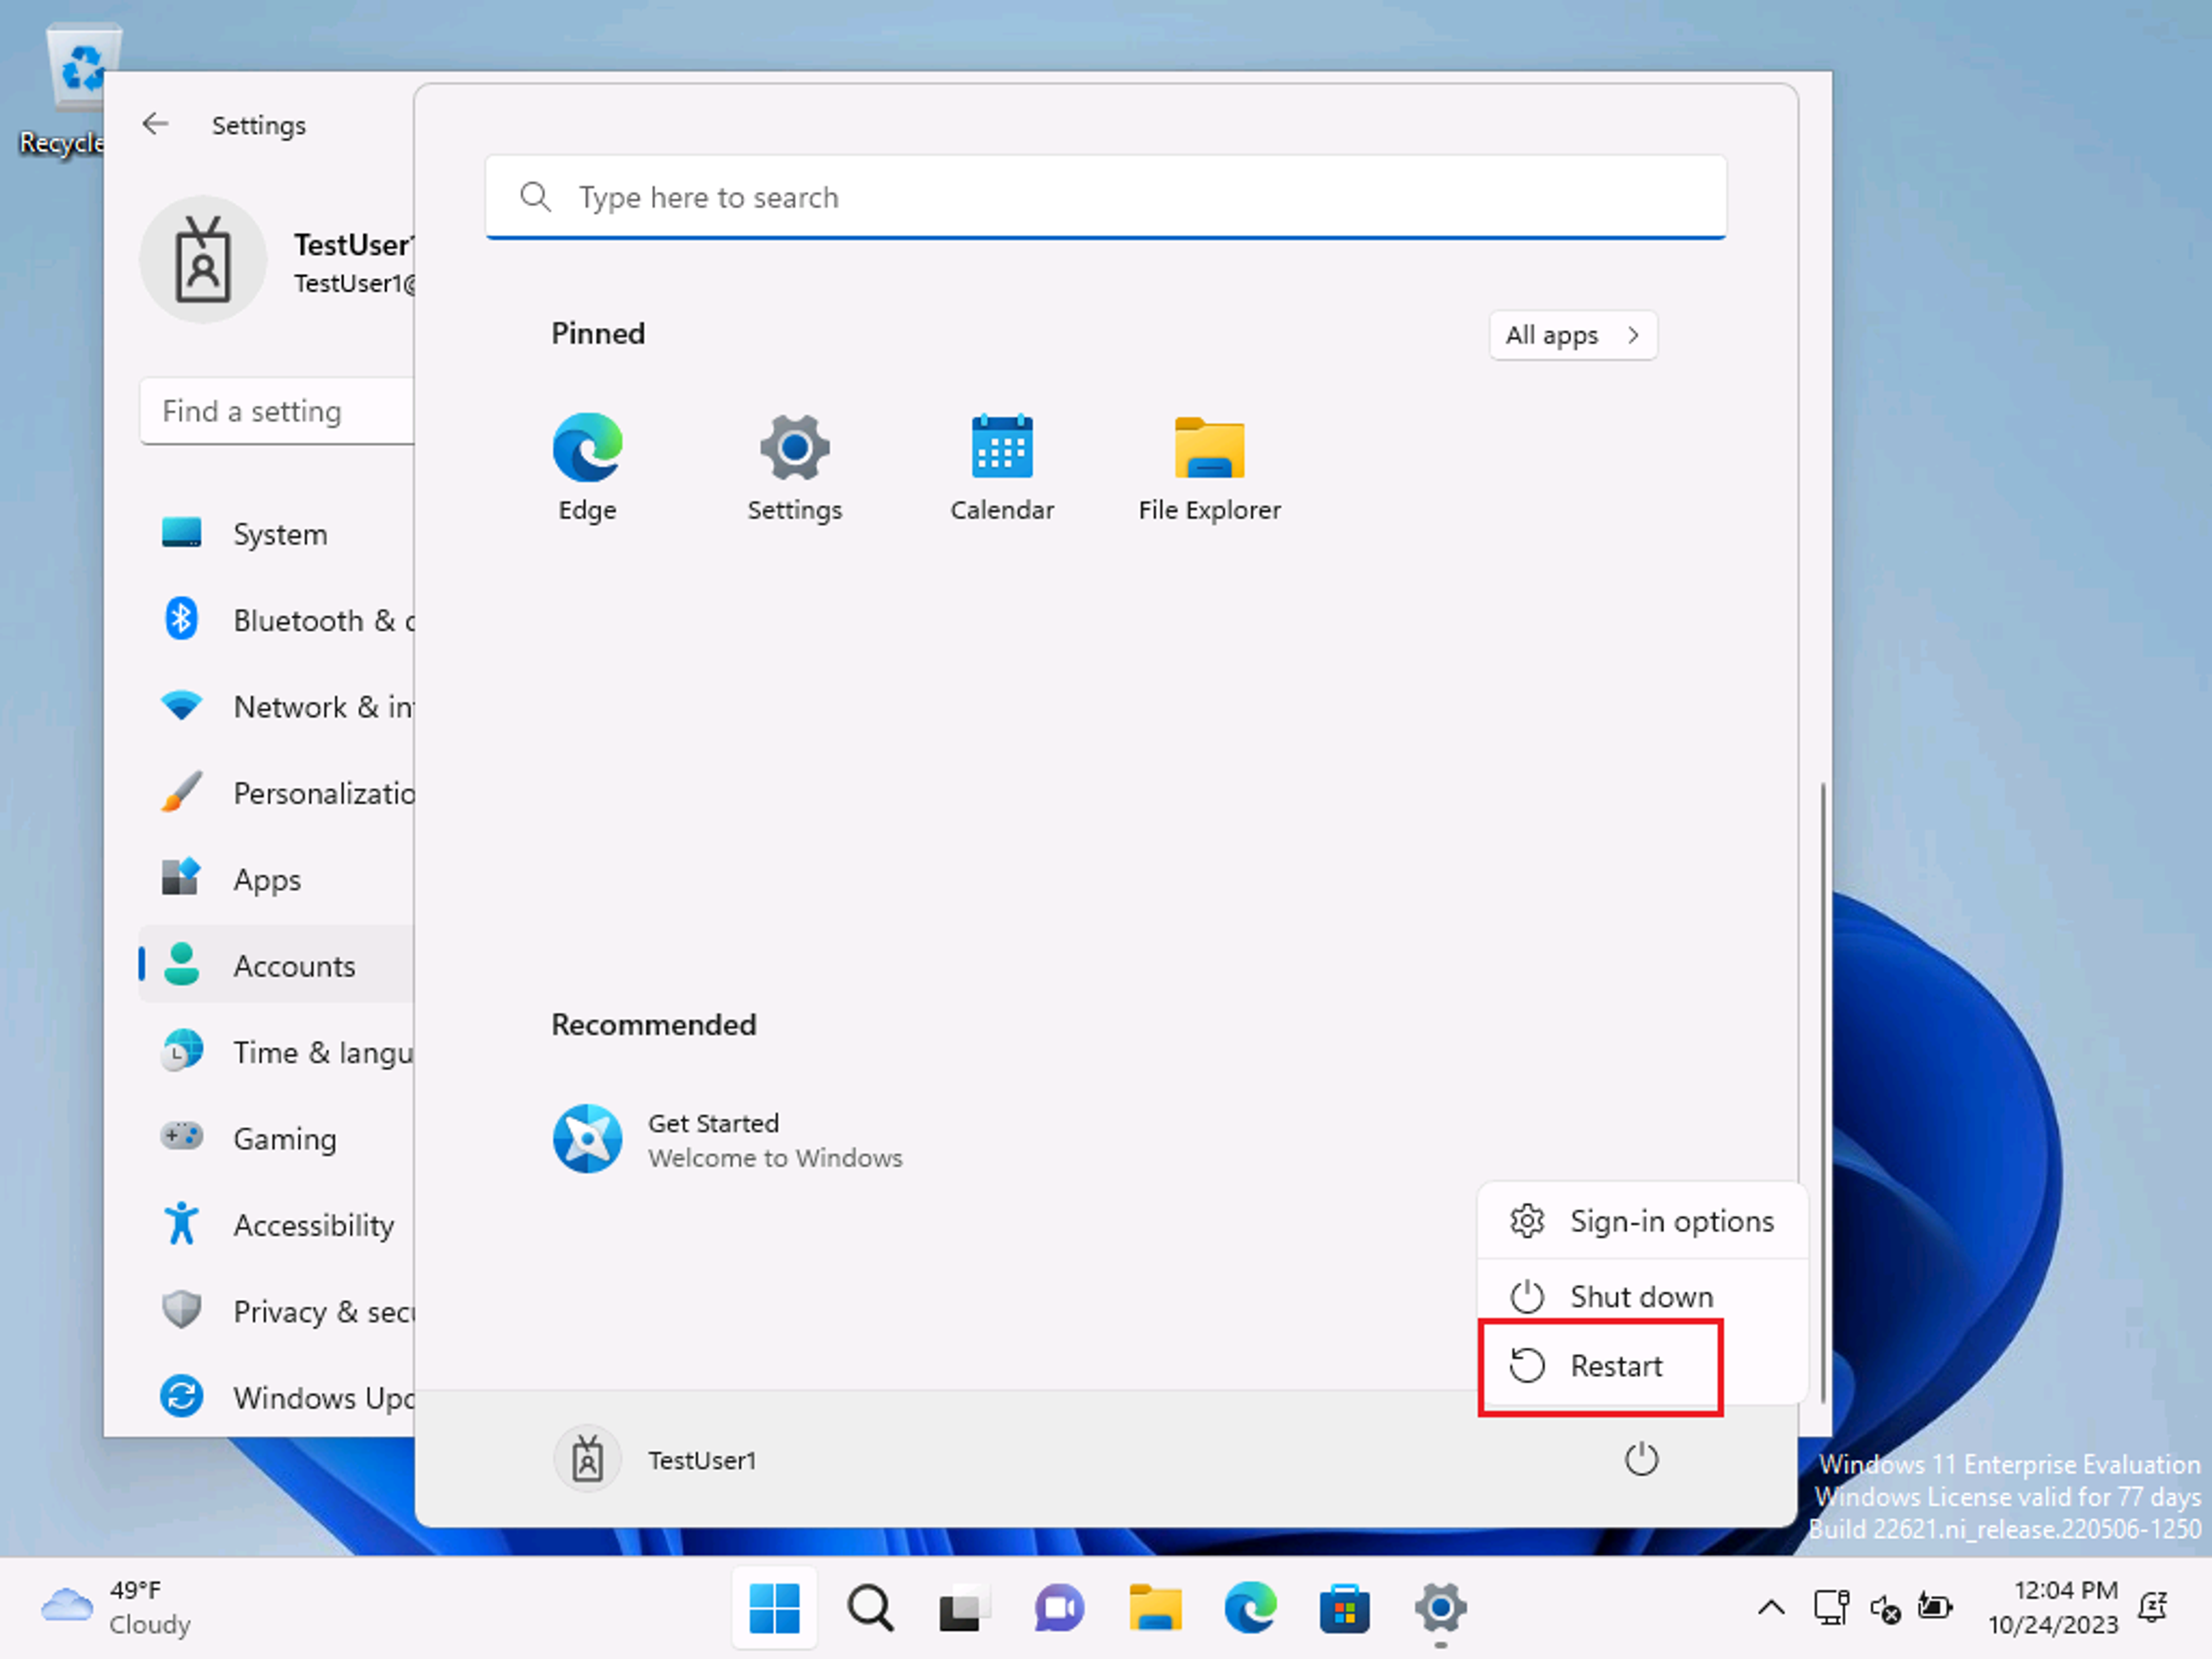Image resolution: width=2212 pixels, height=1659 pixels.
Task: Click the Settings window scrollbar
Action: [1822, 1092]
